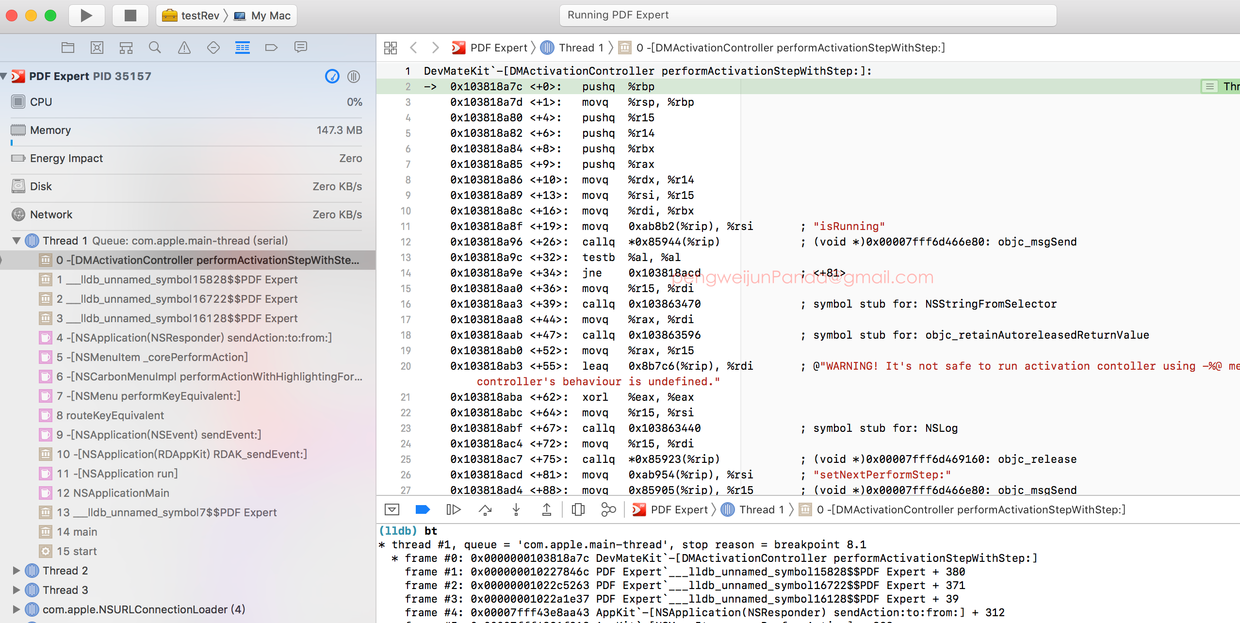Select frame 15 start
This screenshot has height=623, width=1240.
coord(187,551)
